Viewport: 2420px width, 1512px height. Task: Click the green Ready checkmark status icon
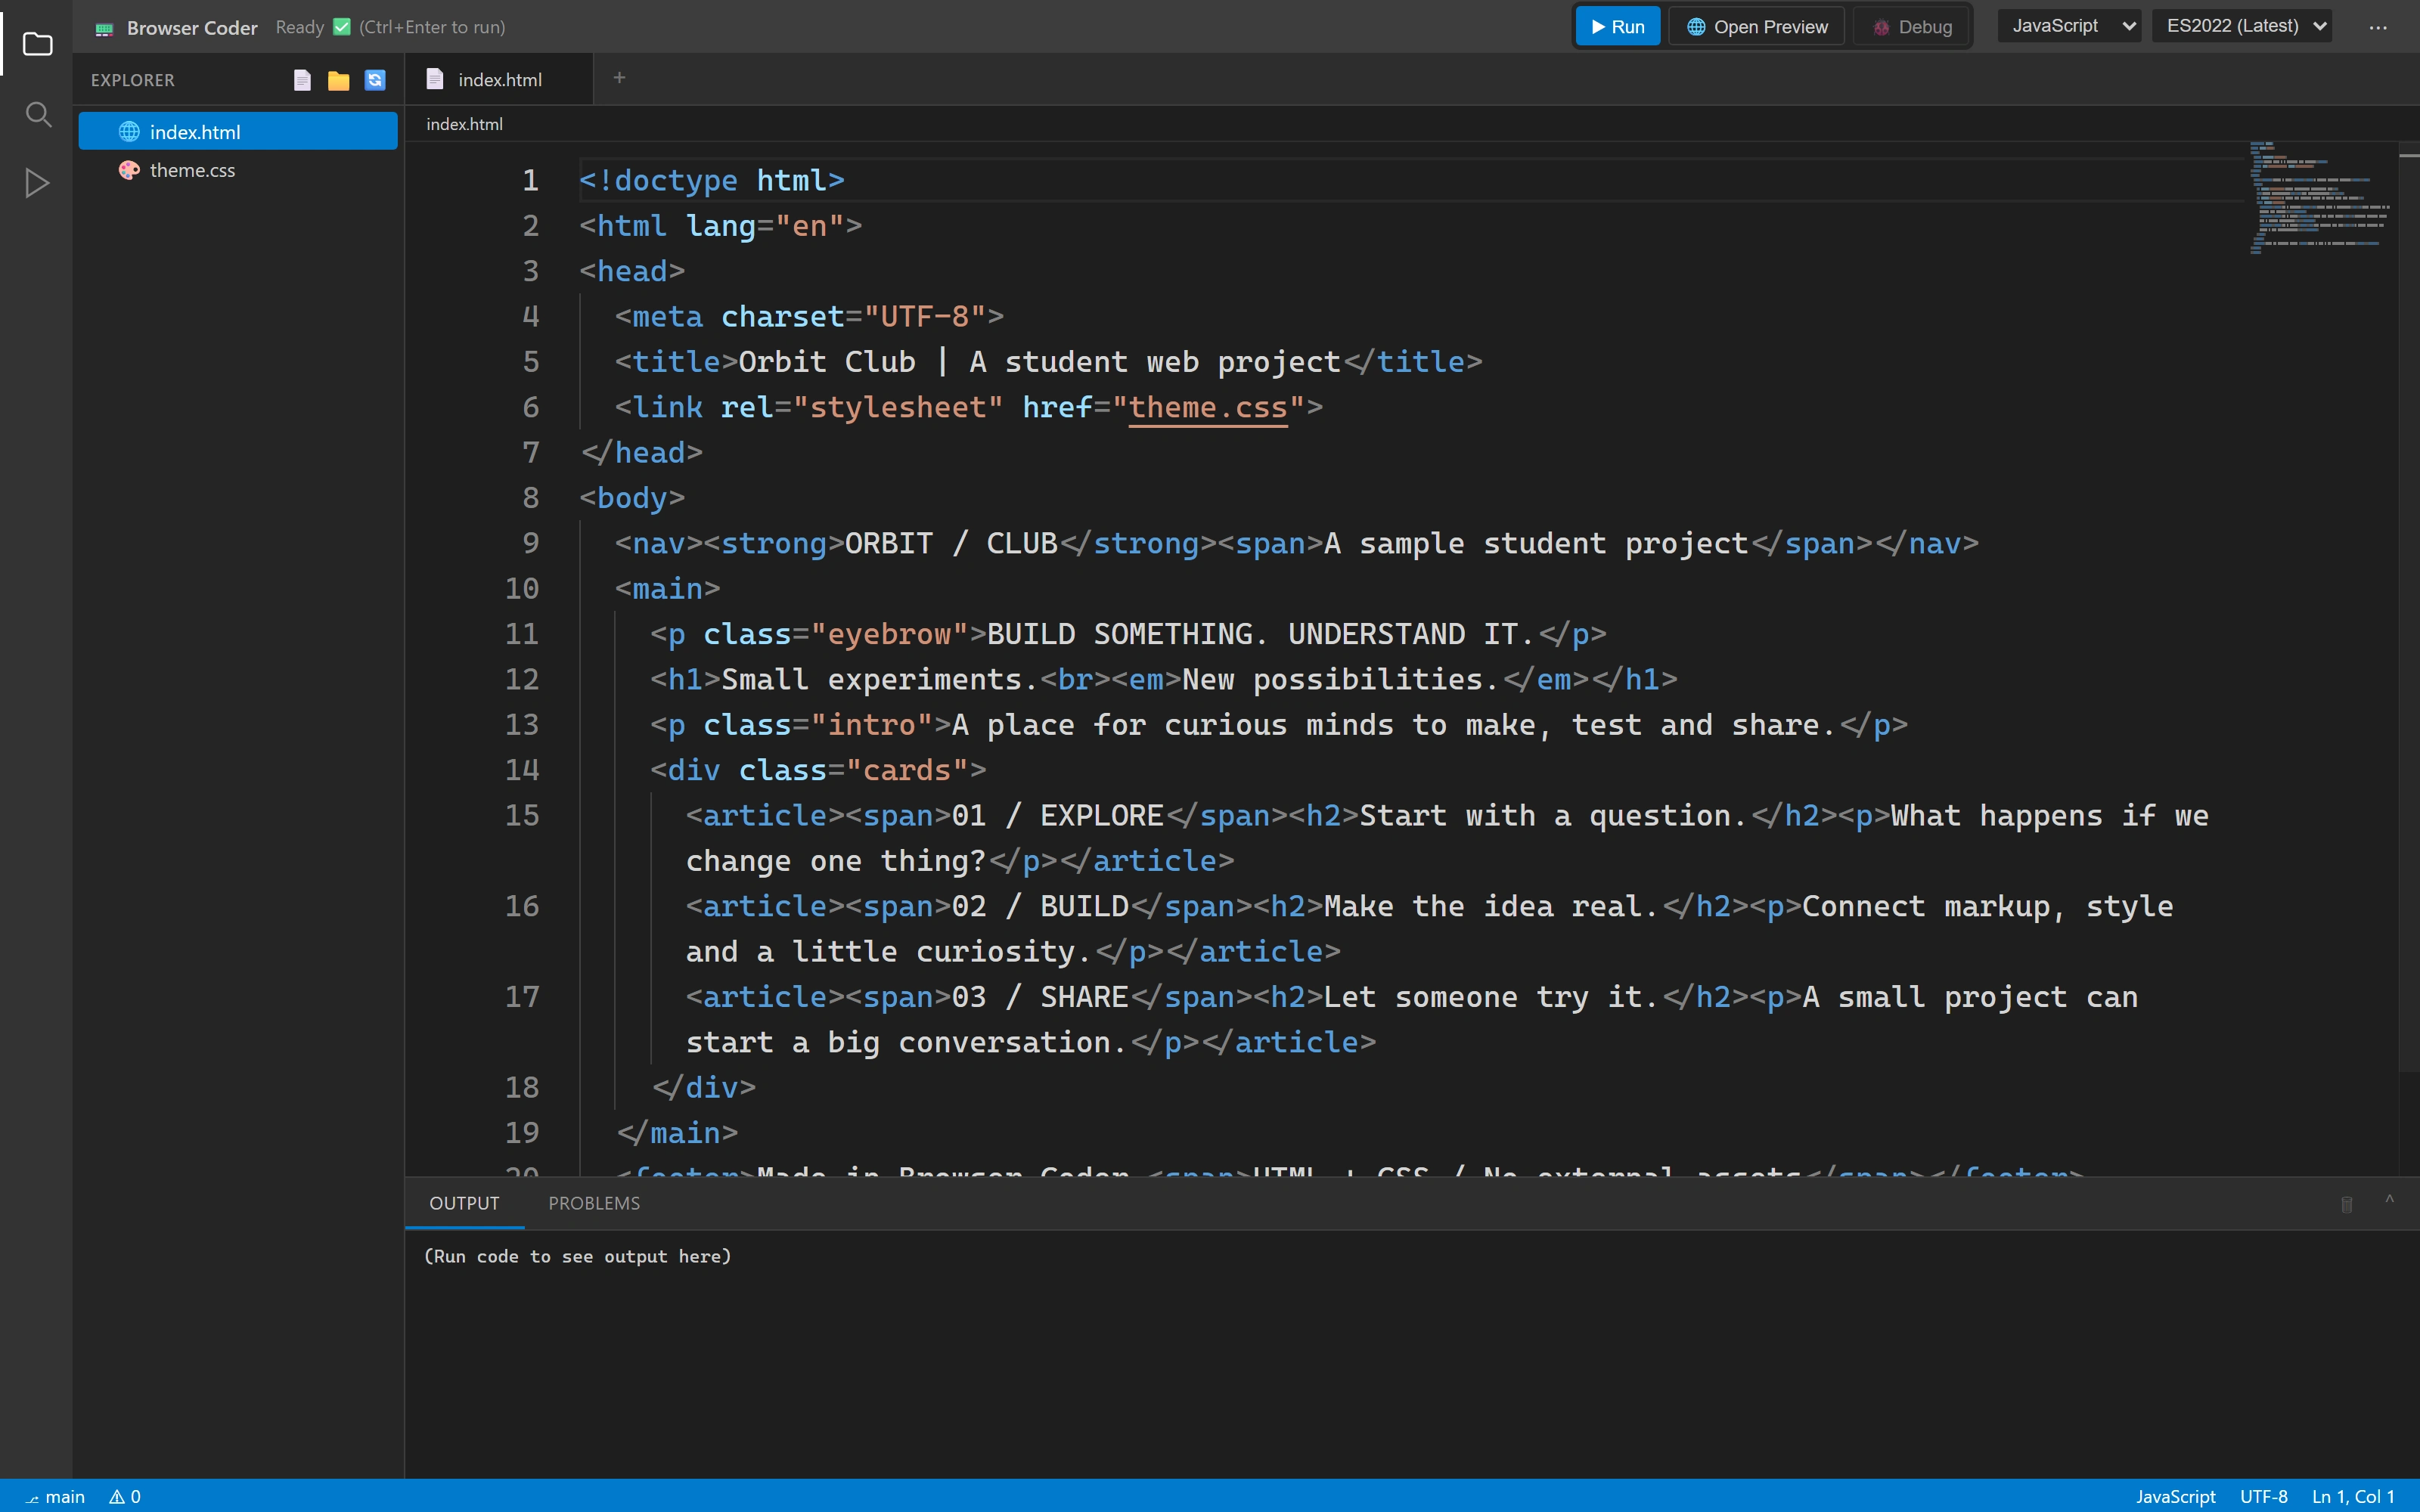[x=342, y=27]
